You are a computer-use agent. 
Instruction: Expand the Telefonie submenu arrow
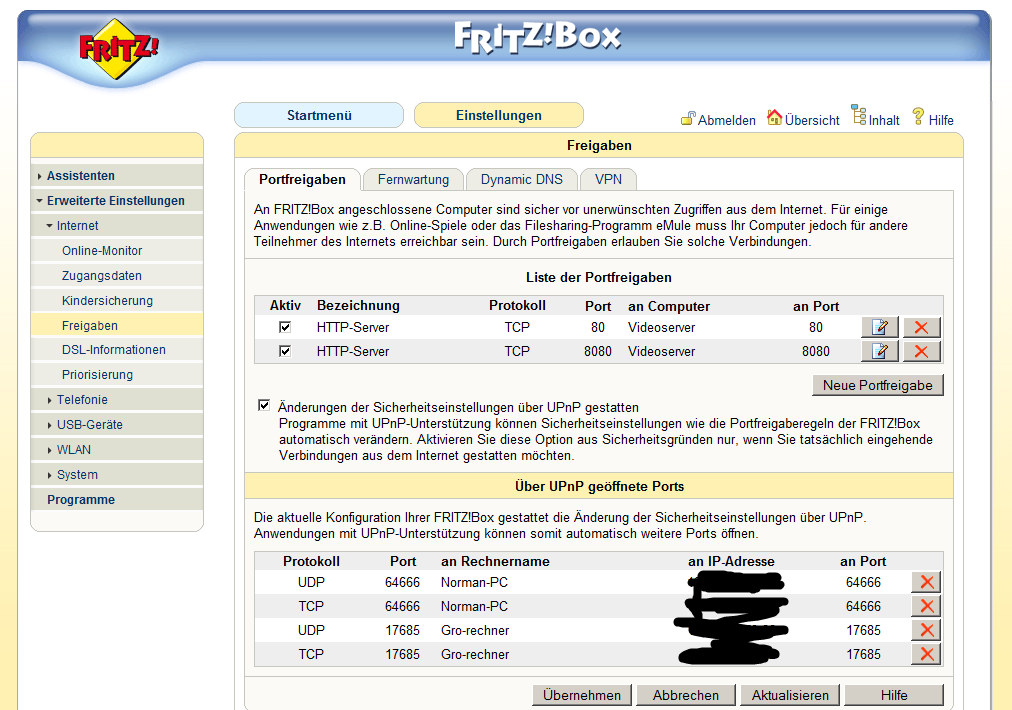click(x=50, y=400)
